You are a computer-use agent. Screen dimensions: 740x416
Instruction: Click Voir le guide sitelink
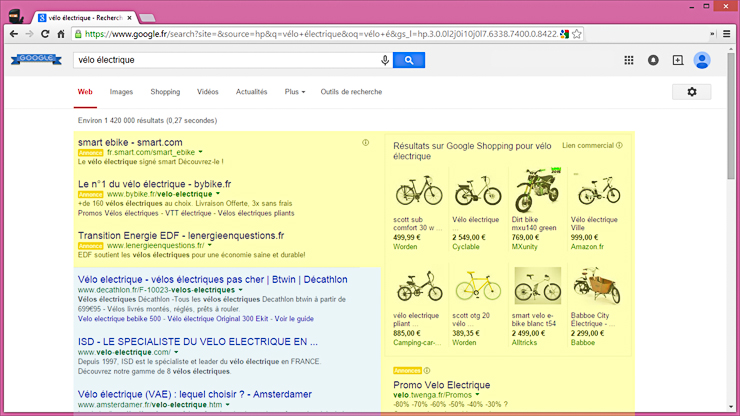coord(294,319)
